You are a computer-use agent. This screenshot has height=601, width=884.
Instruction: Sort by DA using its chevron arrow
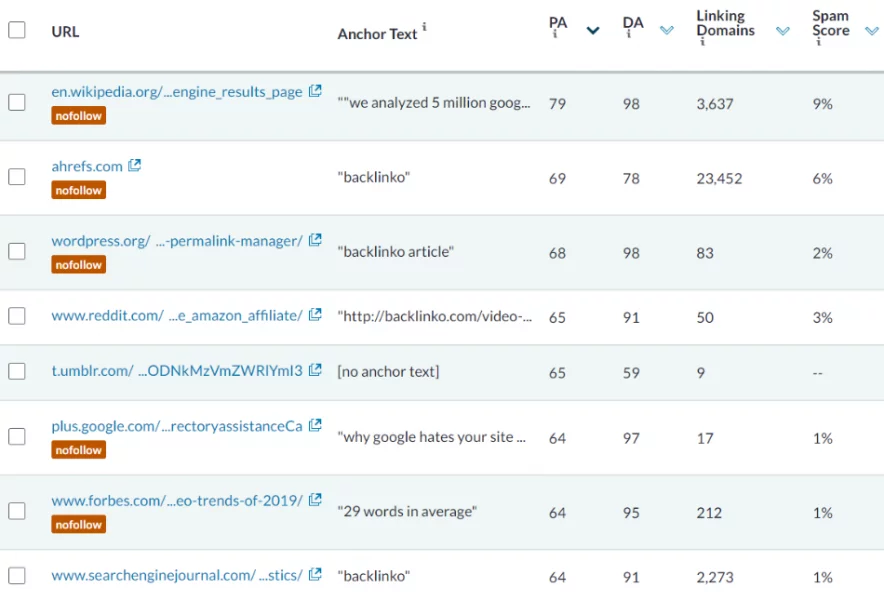point(667,30)
